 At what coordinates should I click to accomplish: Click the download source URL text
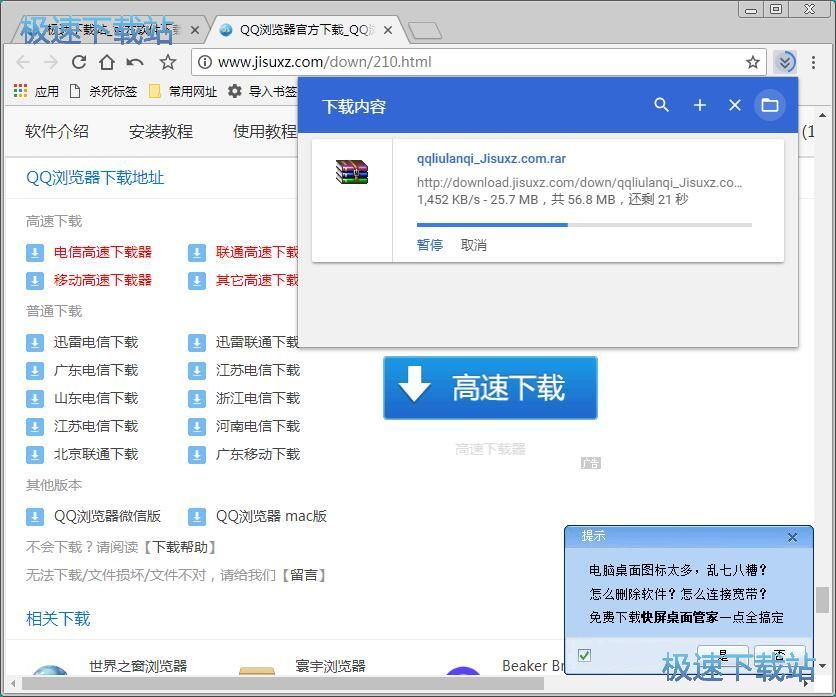(579, 182)
